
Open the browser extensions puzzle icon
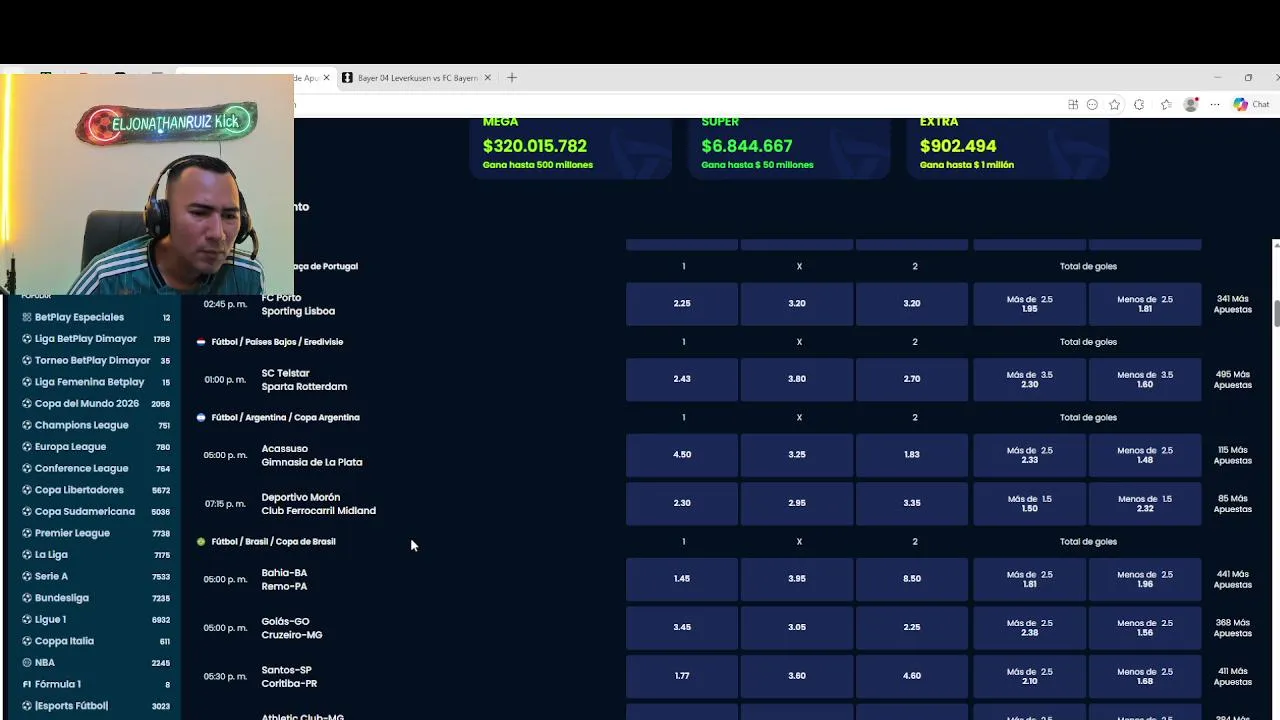pyautogui.click(x=1139, y=104)
